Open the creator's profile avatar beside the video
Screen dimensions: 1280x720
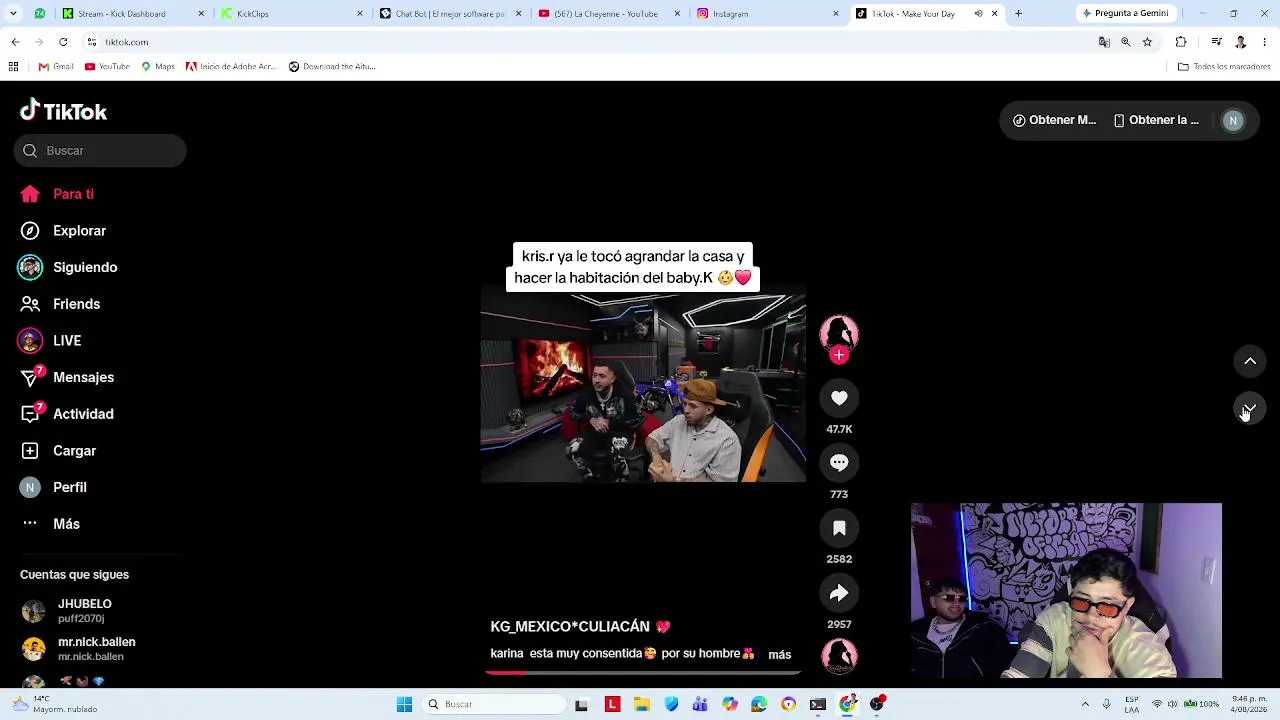839,334
